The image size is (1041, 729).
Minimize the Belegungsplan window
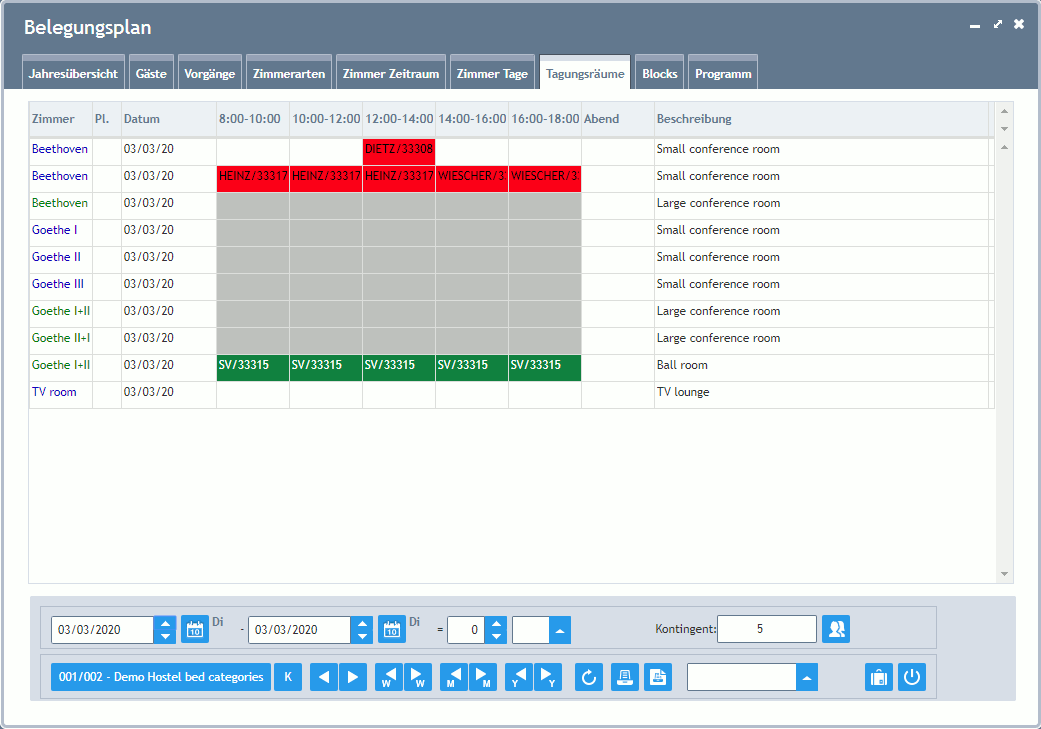pyautogui.click(x=975, y=26)
